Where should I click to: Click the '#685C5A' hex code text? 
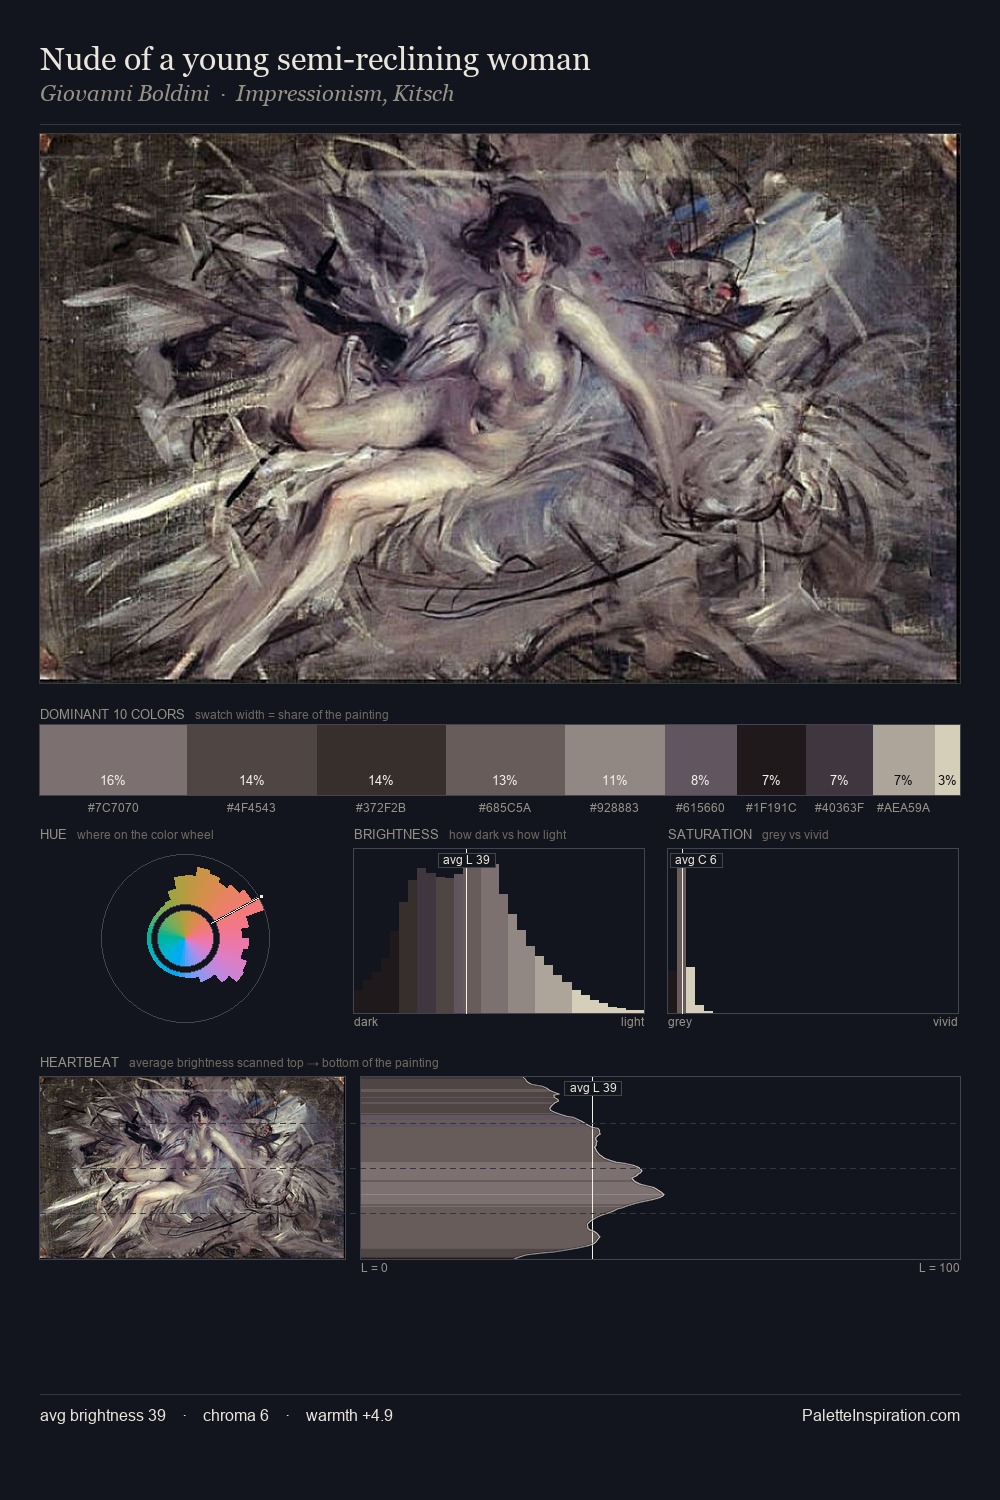coord(505,808)
